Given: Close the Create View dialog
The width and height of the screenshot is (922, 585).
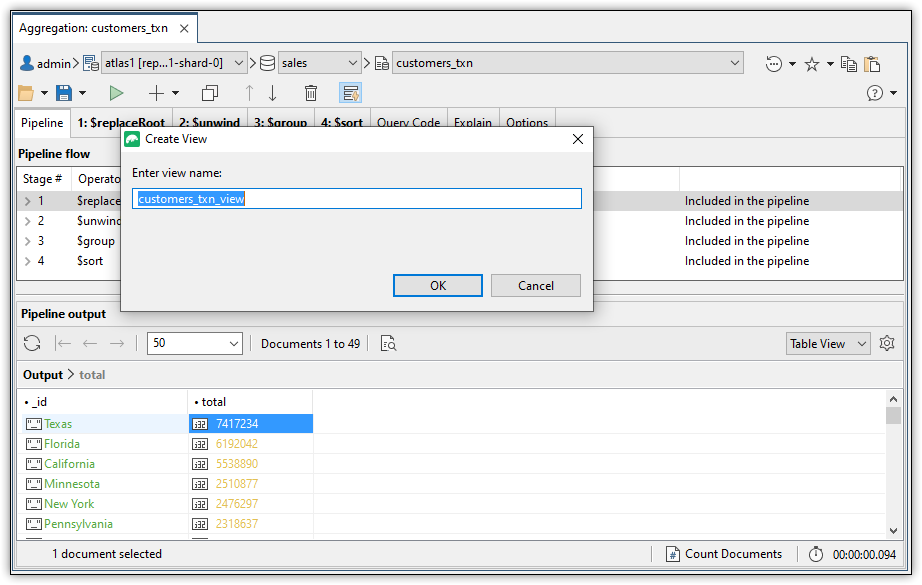Looking at the screenshot, I should (x=578, y=139).
